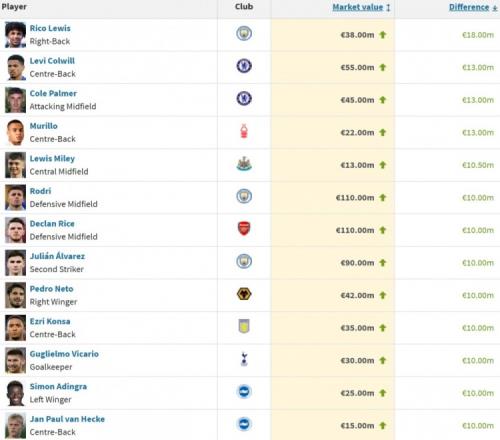Click Manchester City crest next to Julián Álvarez

244,261
